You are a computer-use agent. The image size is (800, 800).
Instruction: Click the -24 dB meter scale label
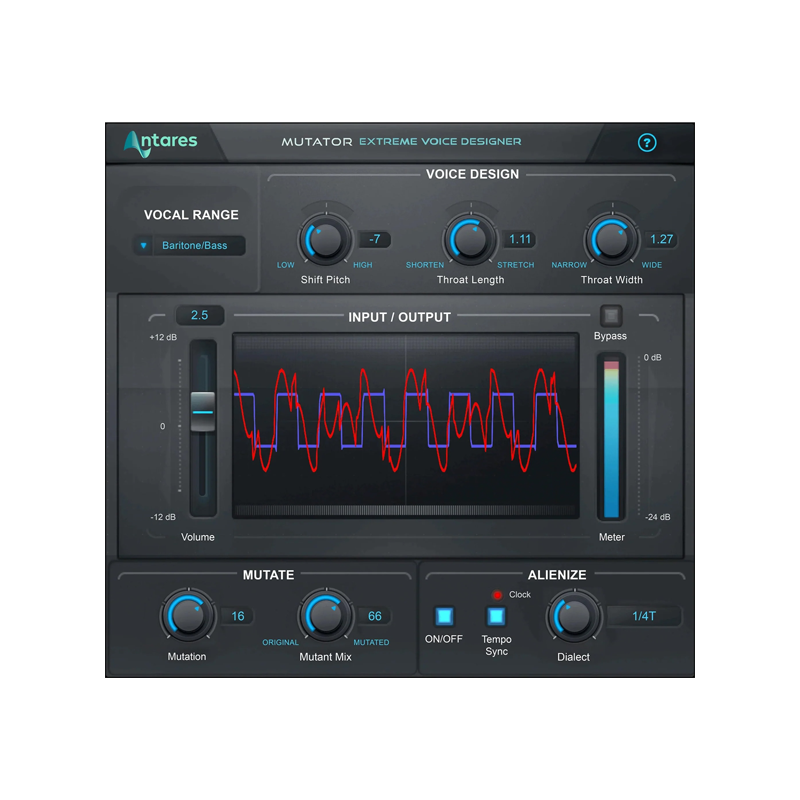[658, 517]
